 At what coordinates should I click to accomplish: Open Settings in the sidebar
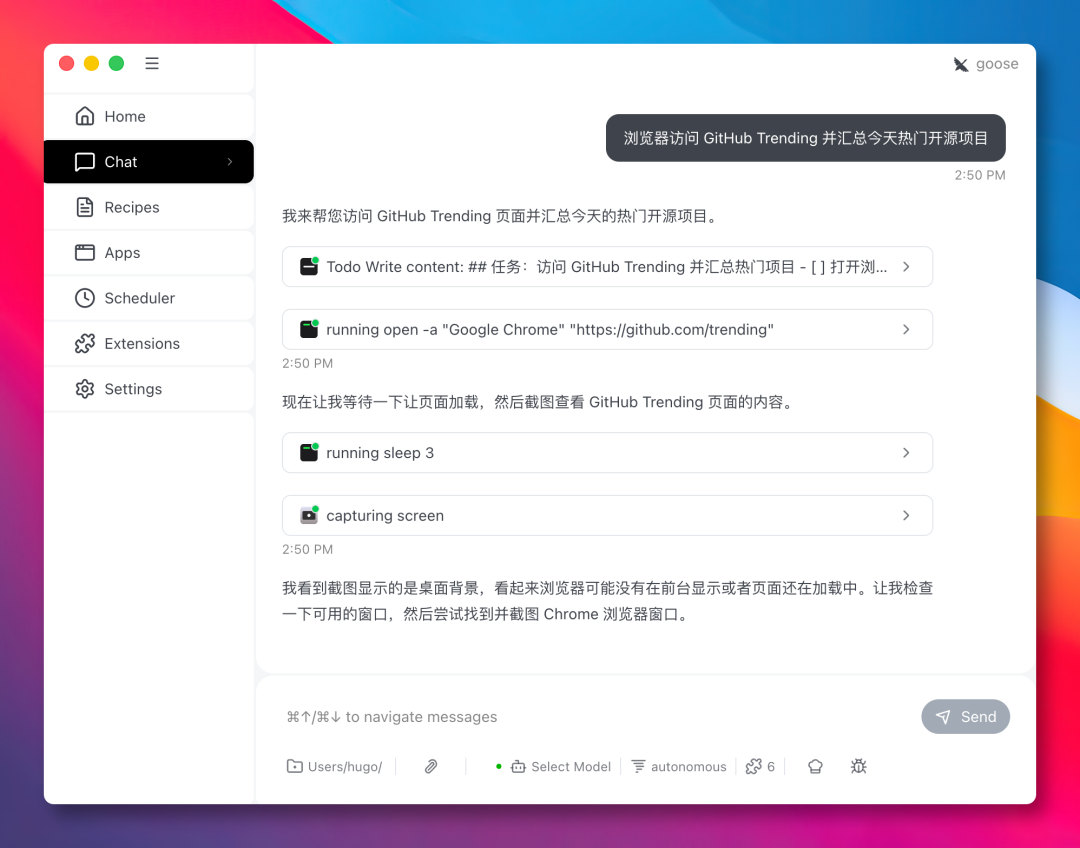pos(132,389)
